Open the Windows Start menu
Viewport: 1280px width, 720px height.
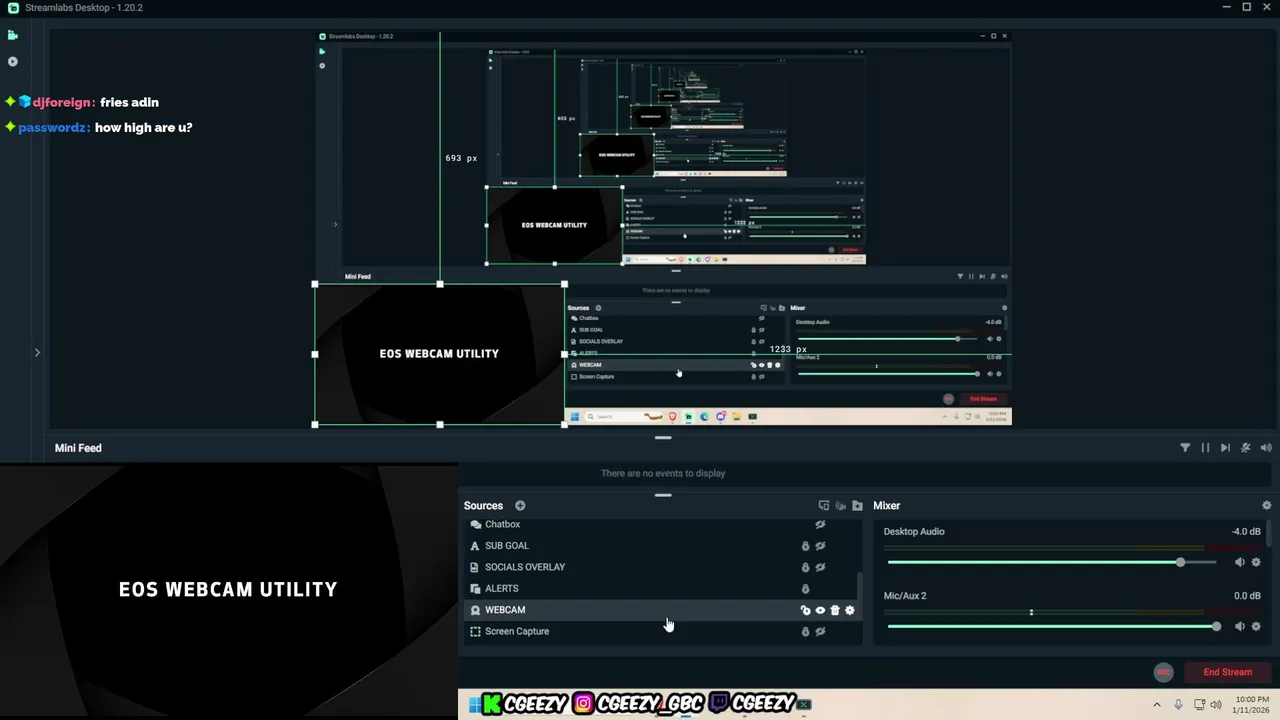click(474, 704)
